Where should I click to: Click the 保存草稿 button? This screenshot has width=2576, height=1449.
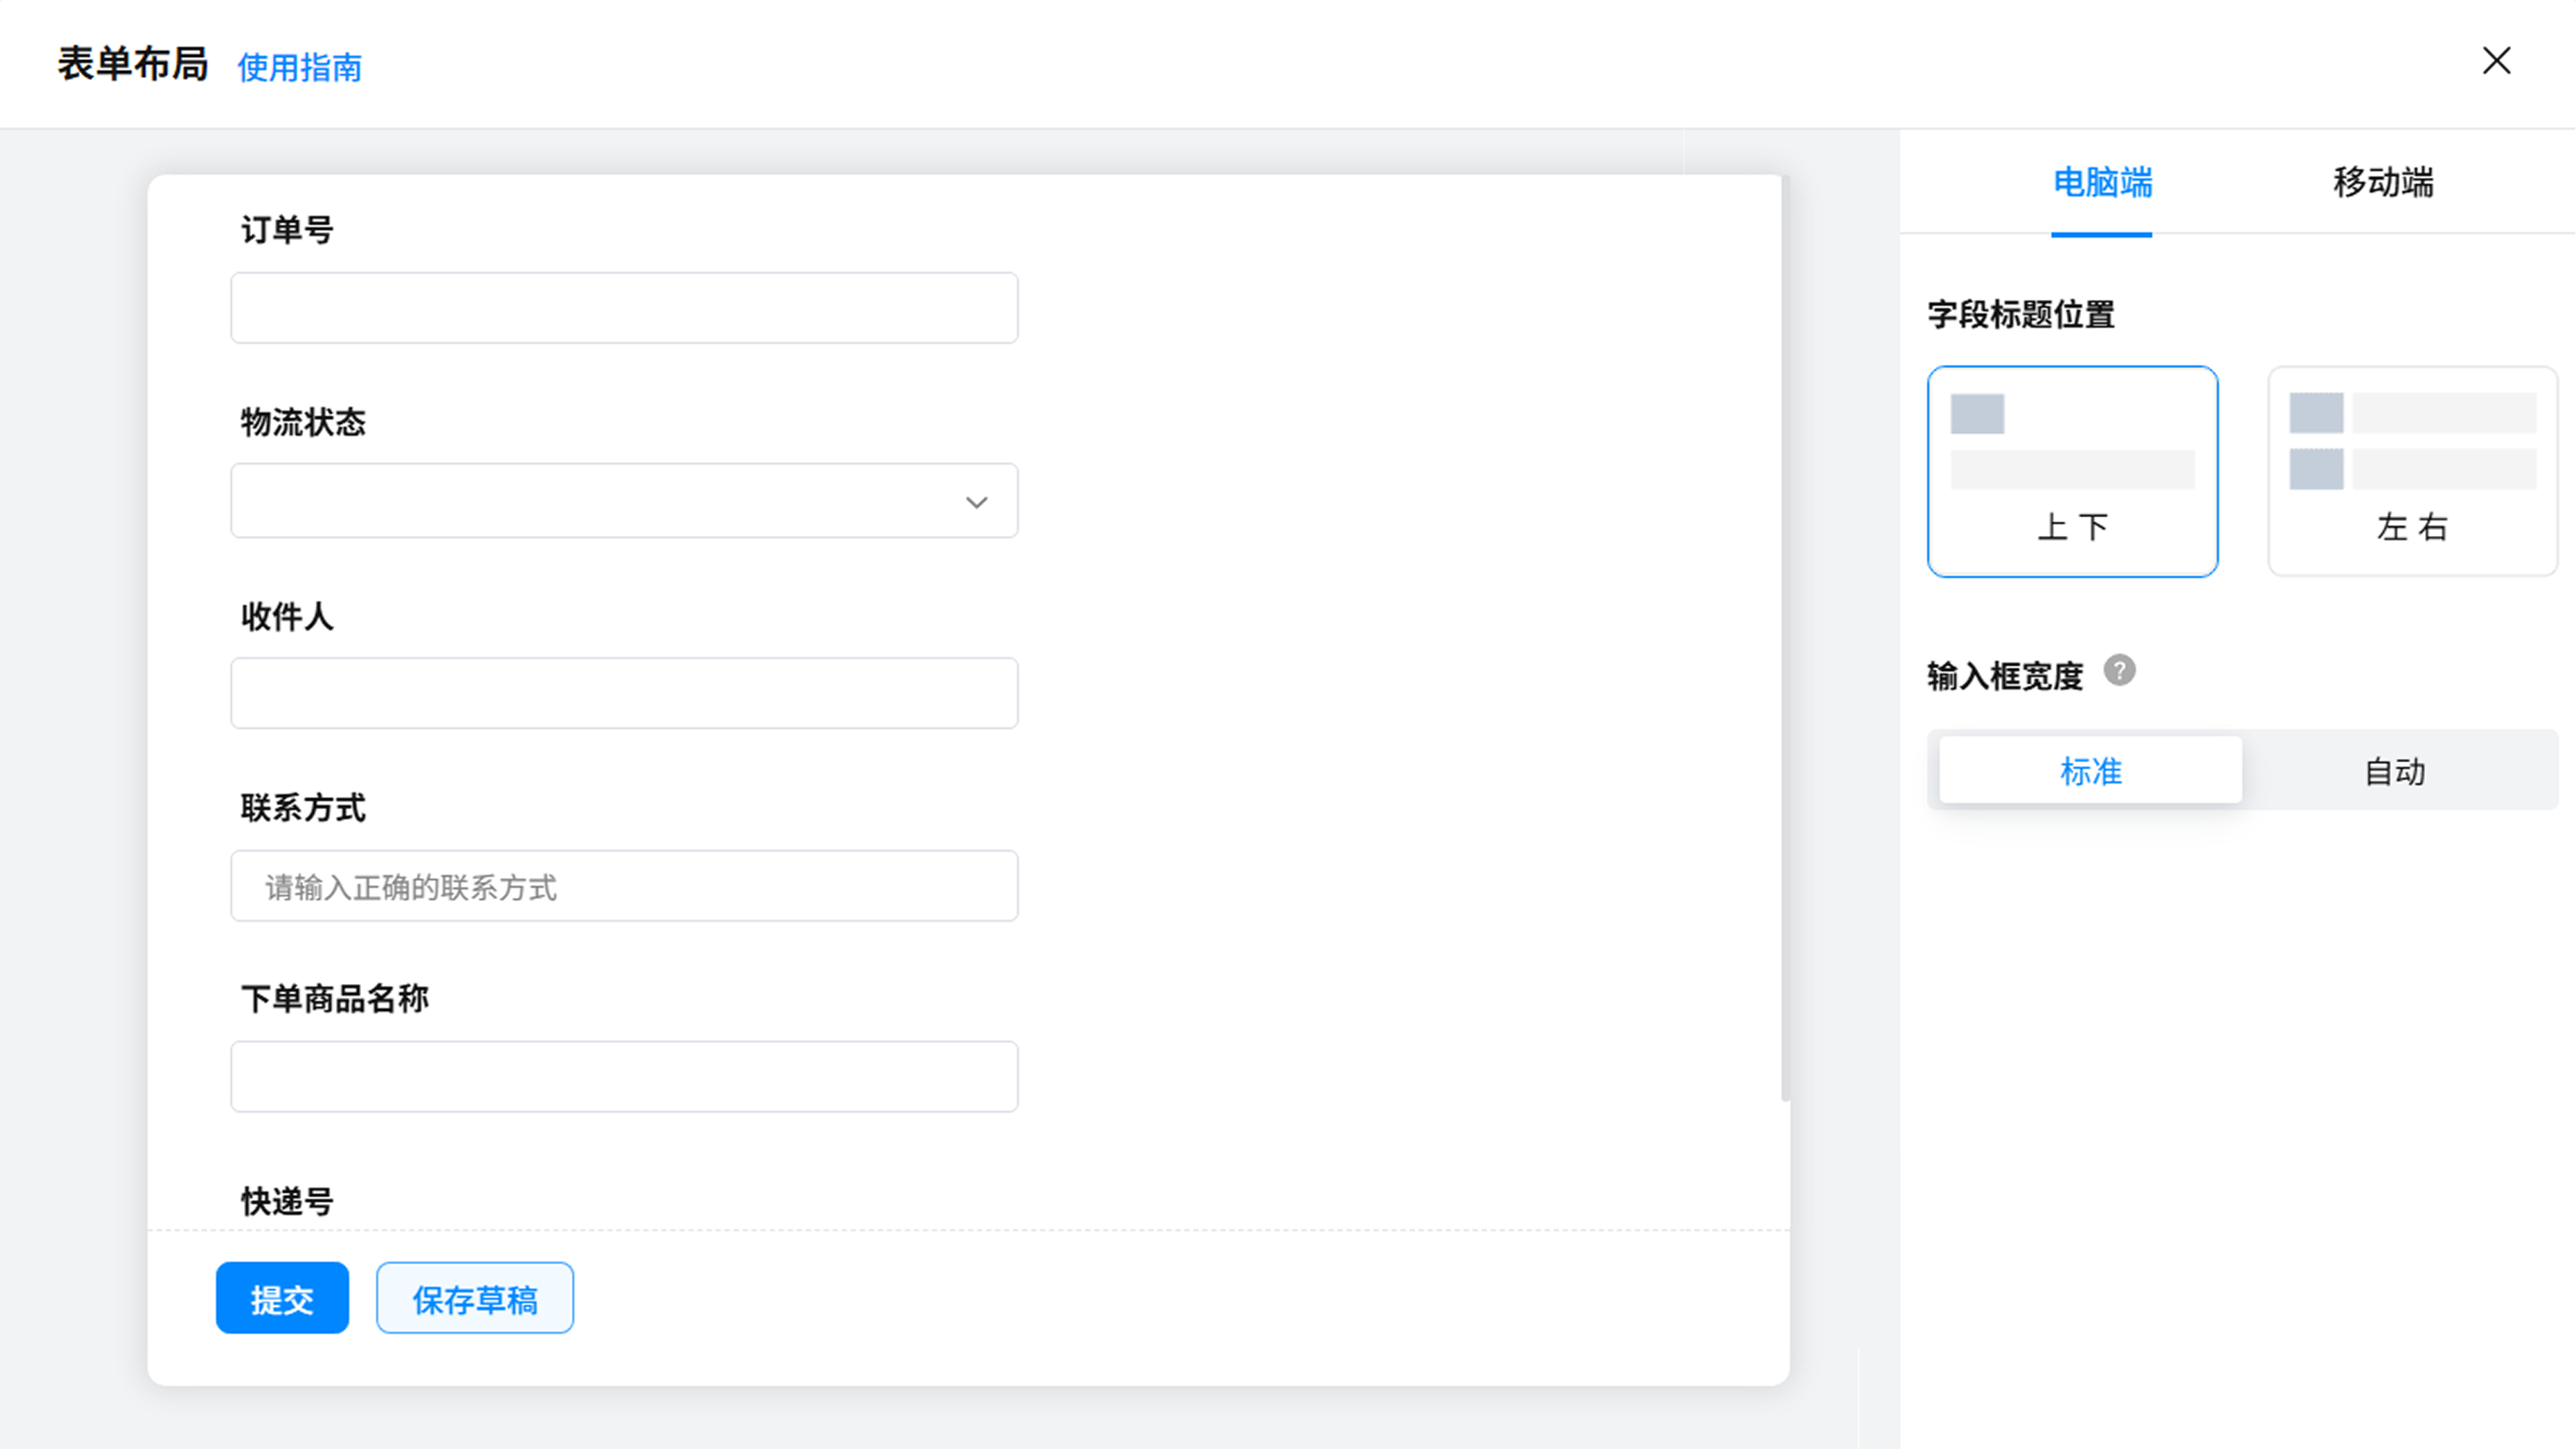click(x=475, y=1298)
